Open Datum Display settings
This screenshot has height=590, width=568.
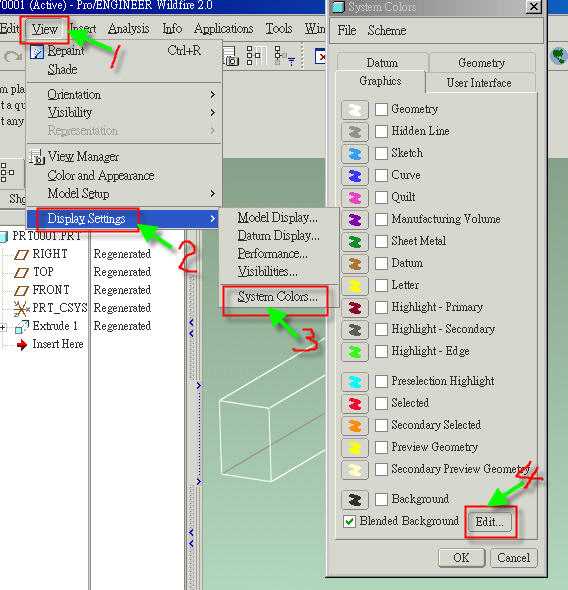pos(278,236)
